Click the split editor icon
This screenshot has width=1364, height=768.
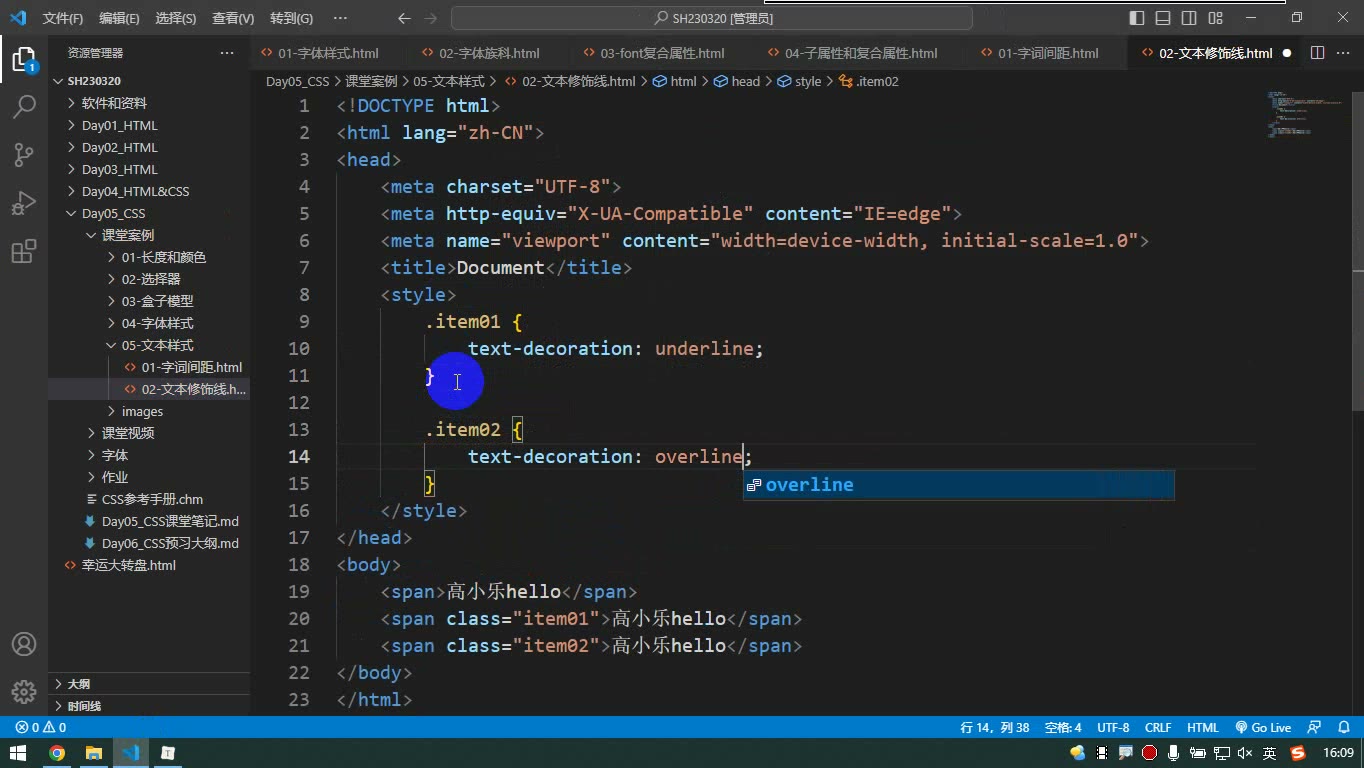1317,53
